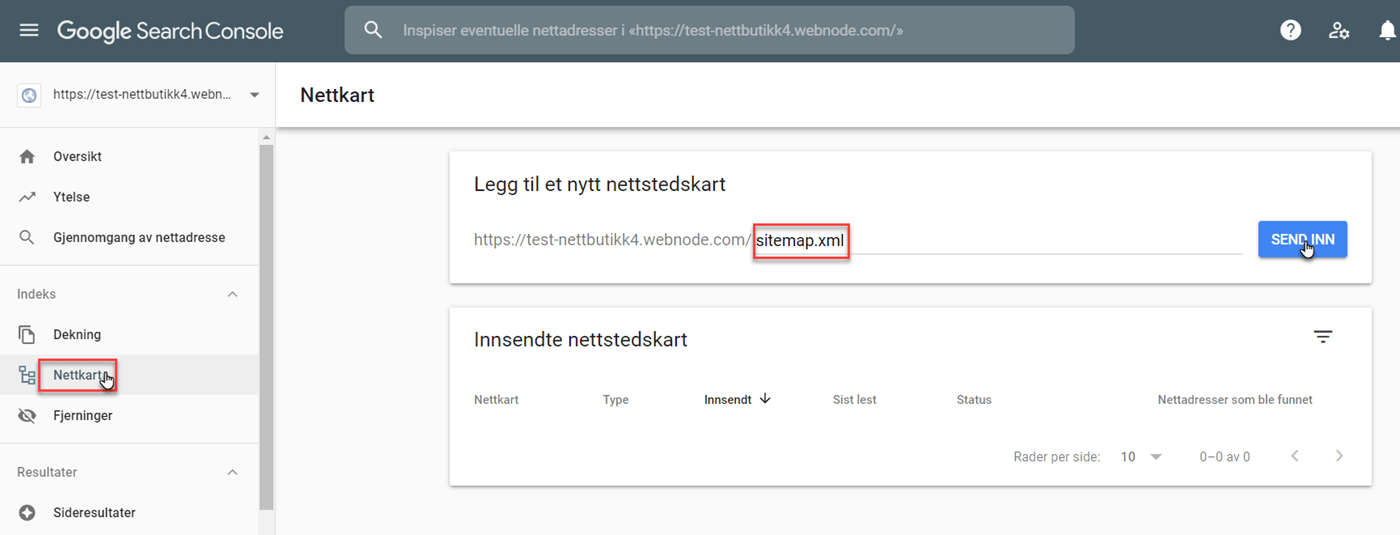Click the plus circle icon beside Sideresultater
The image size is (1400, 535).
click(27, 513)
